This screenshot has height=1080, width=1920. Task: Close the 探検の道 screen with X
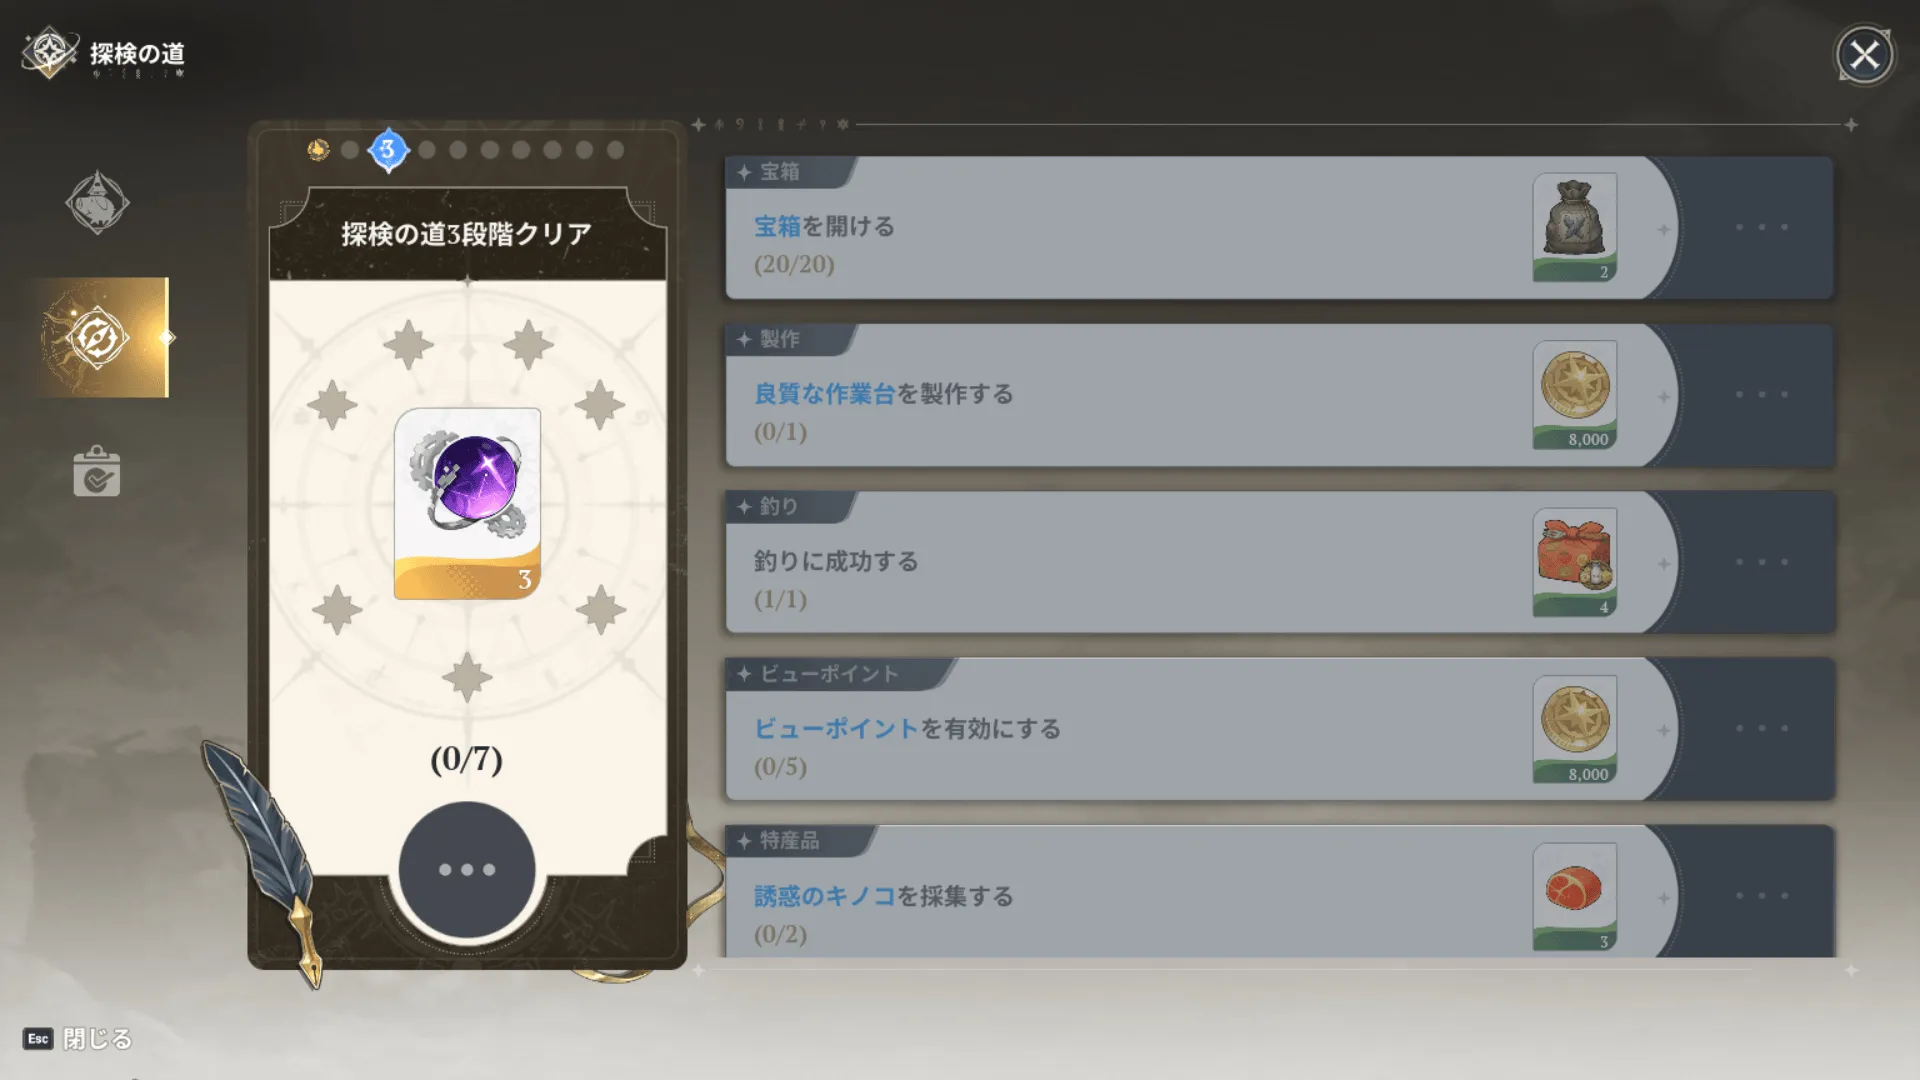point(1864,55)
